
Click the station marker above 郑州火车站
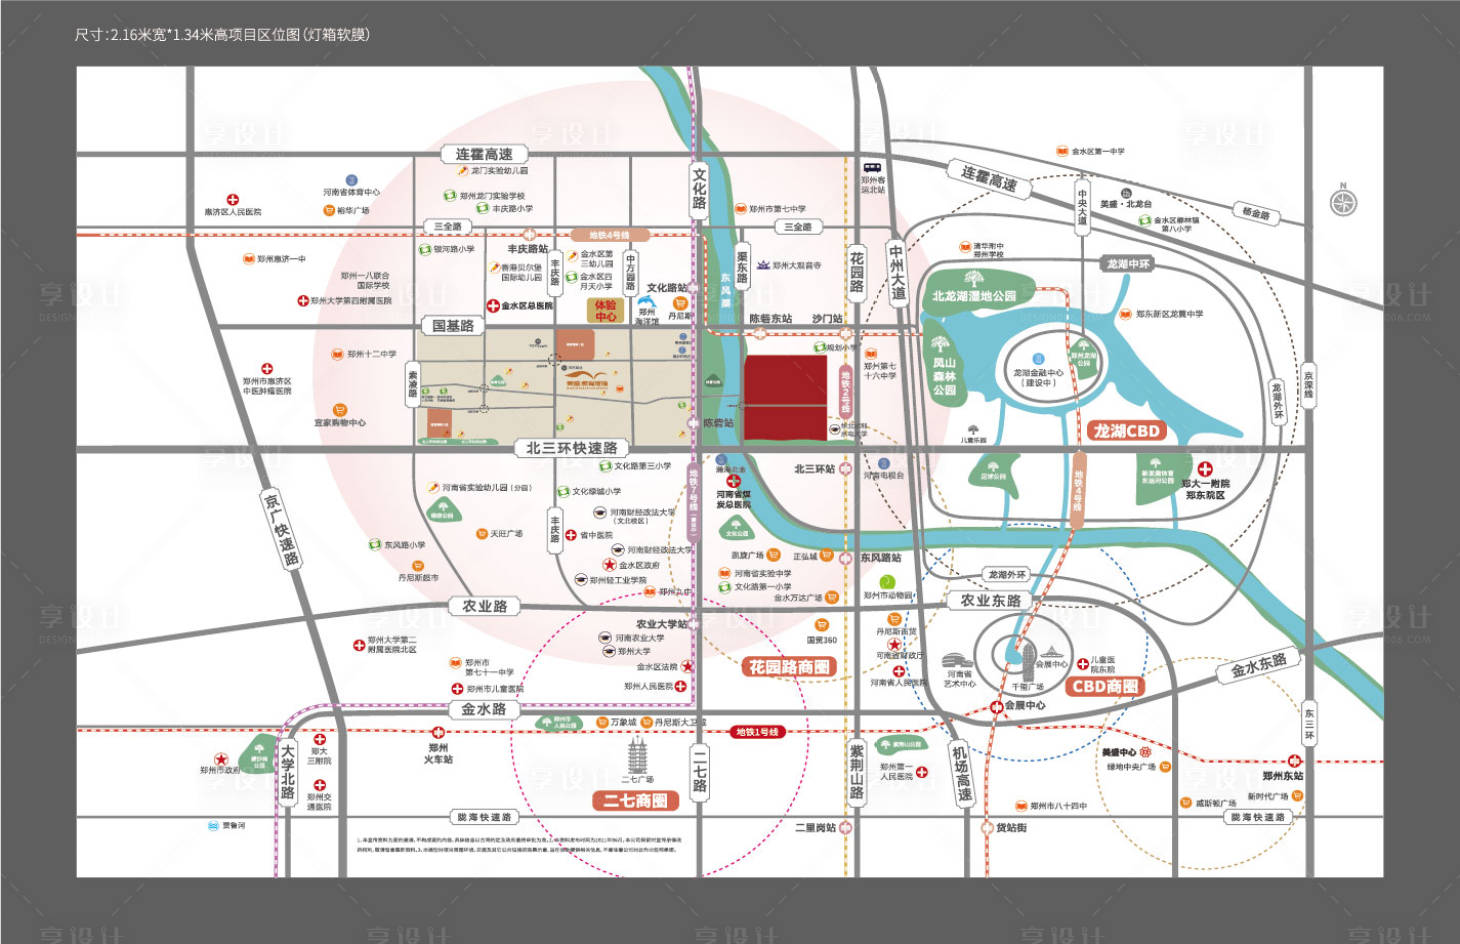click(x=437, y=733)
